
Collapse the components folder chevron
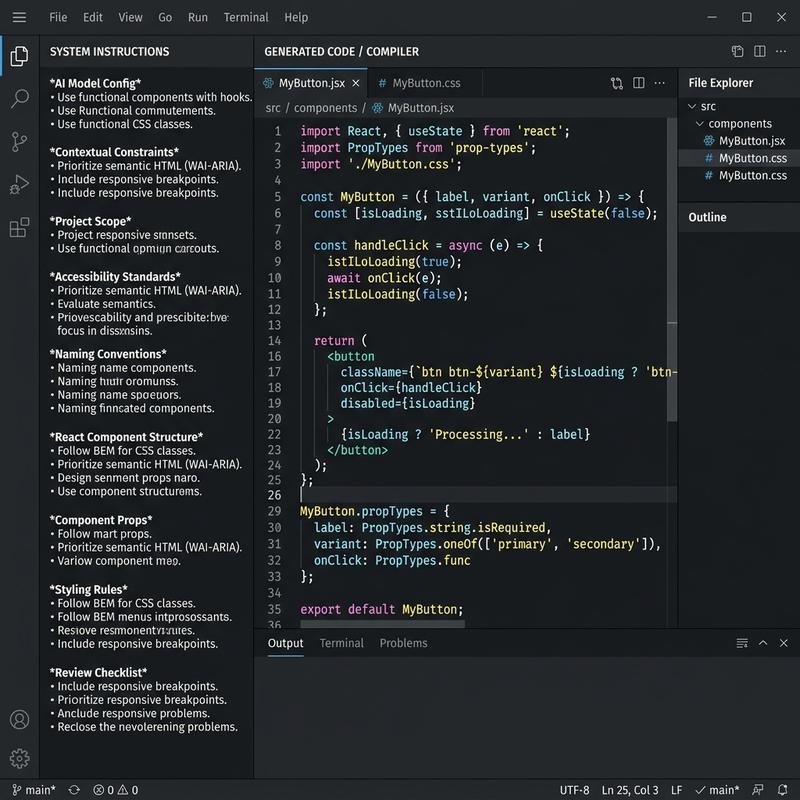700,123
